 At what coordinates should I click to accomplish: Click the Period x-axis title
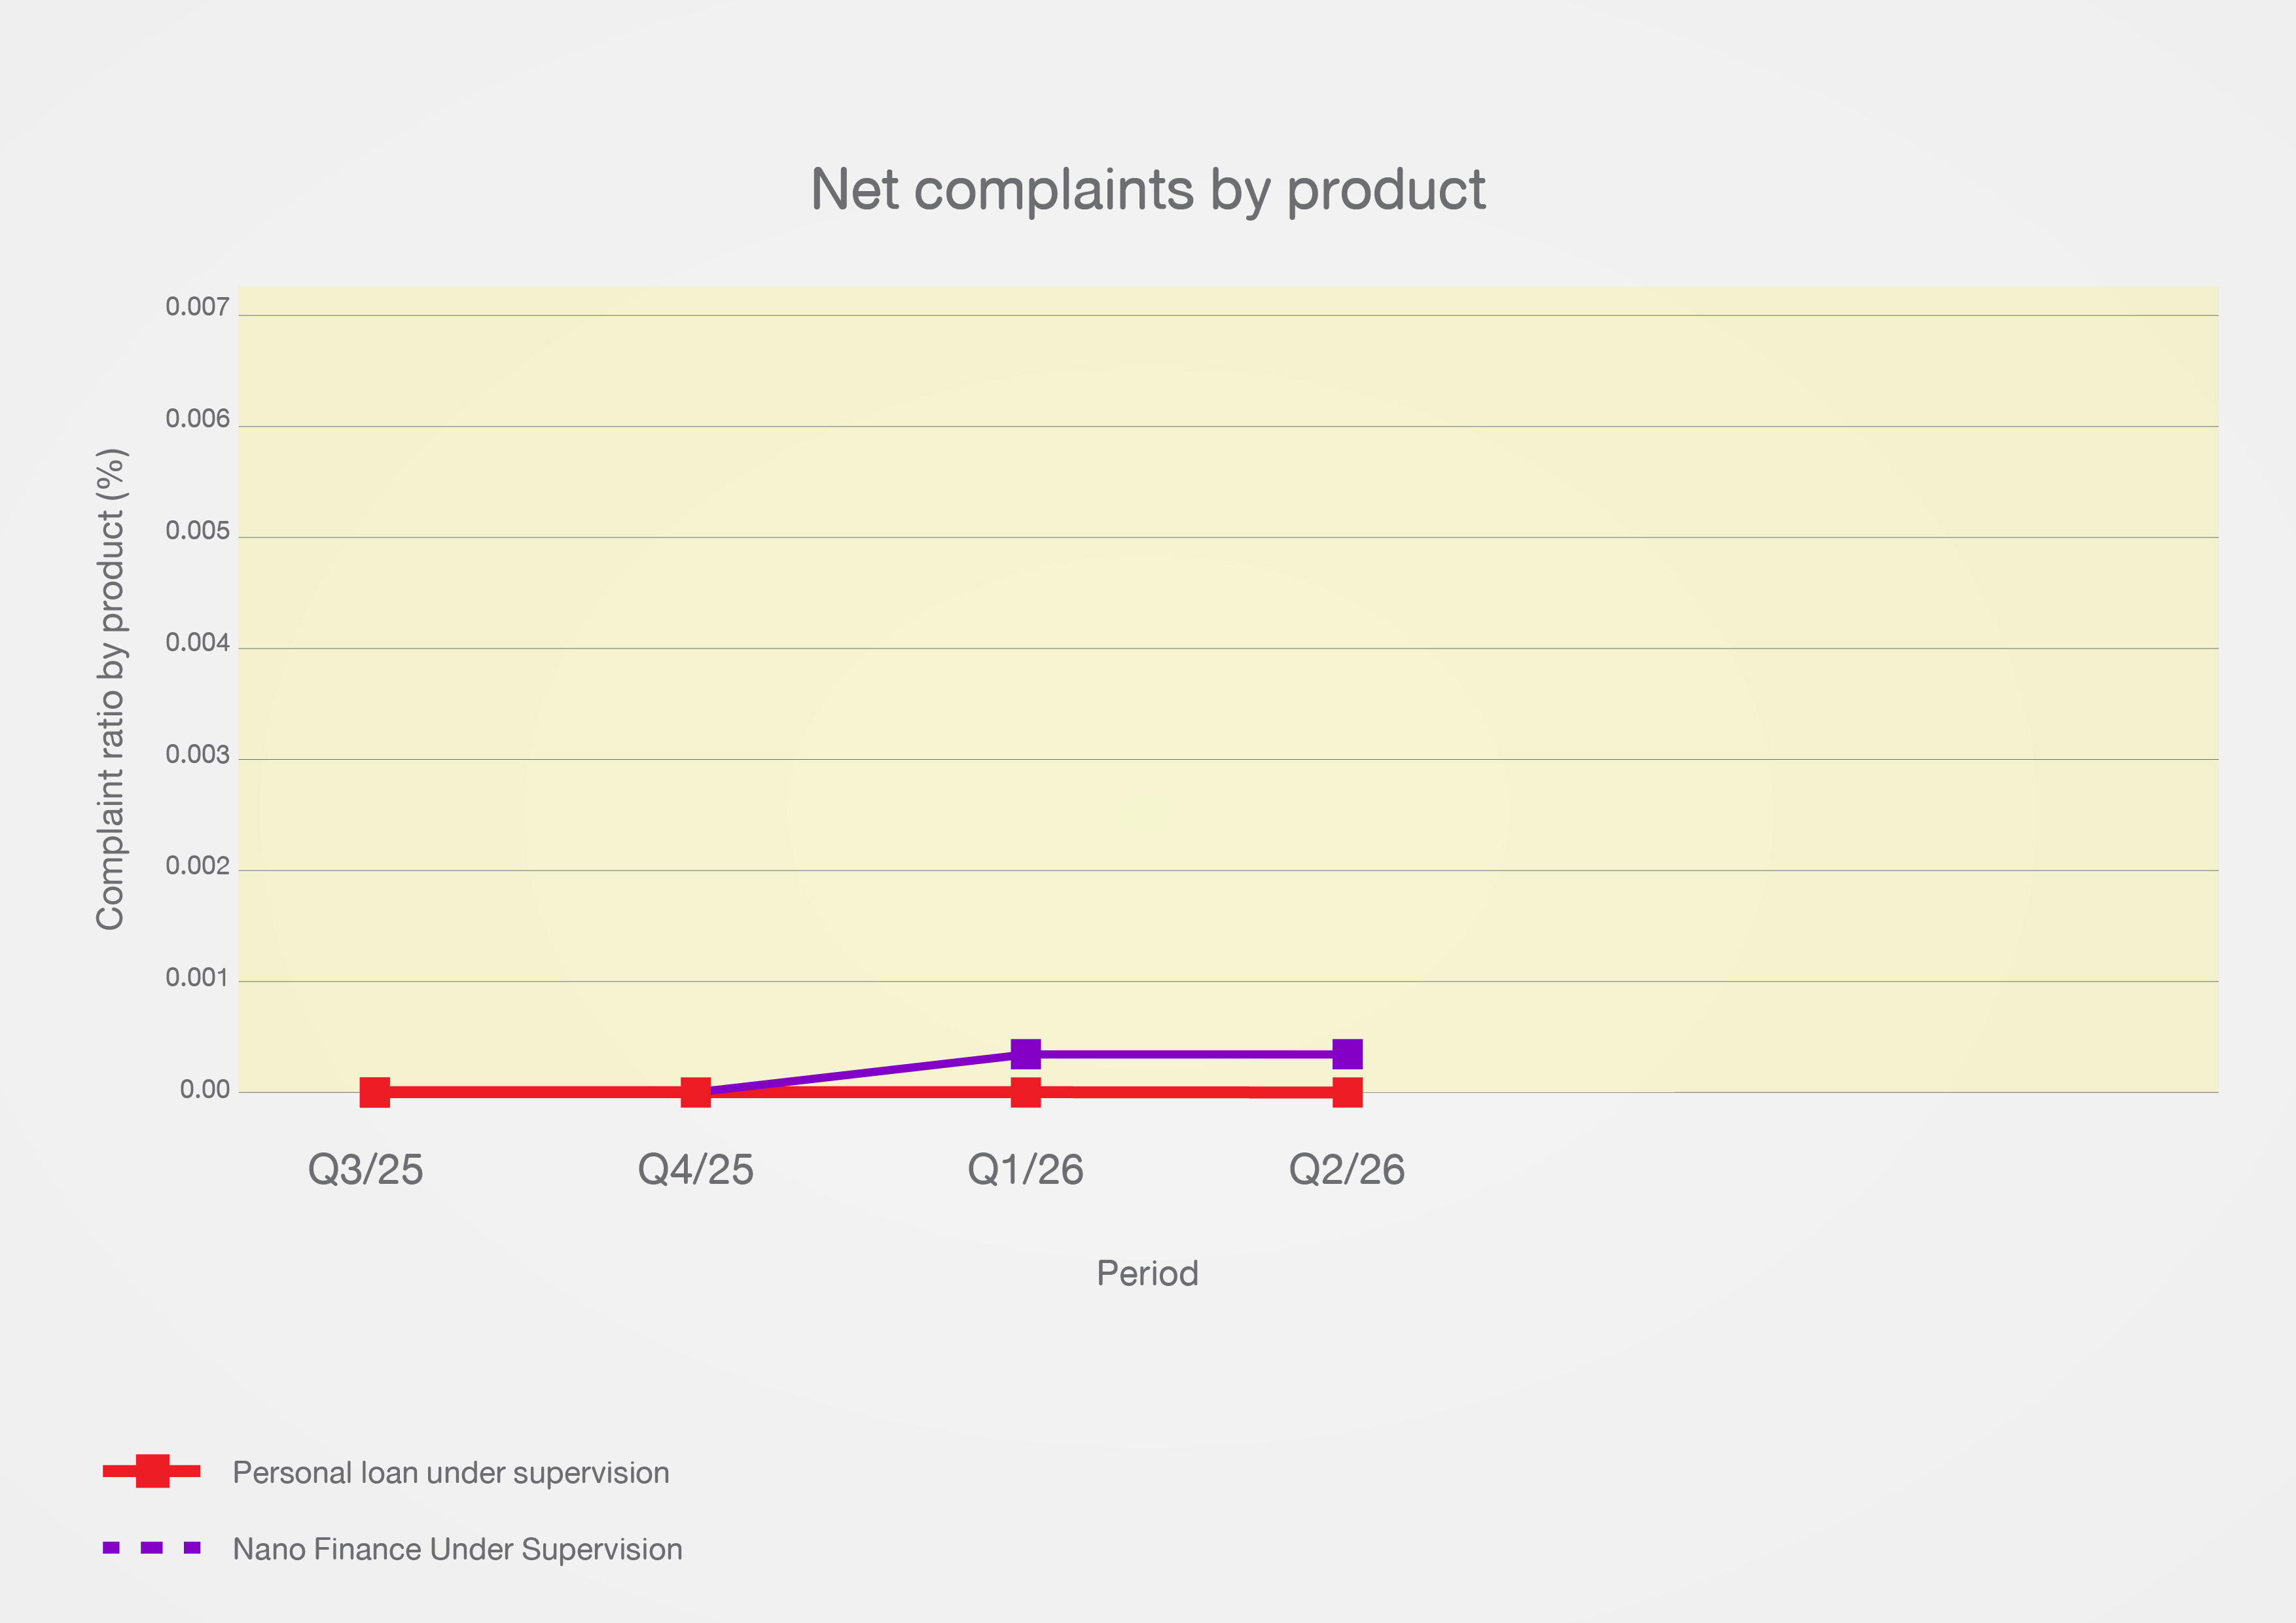click(1147, 1274)
